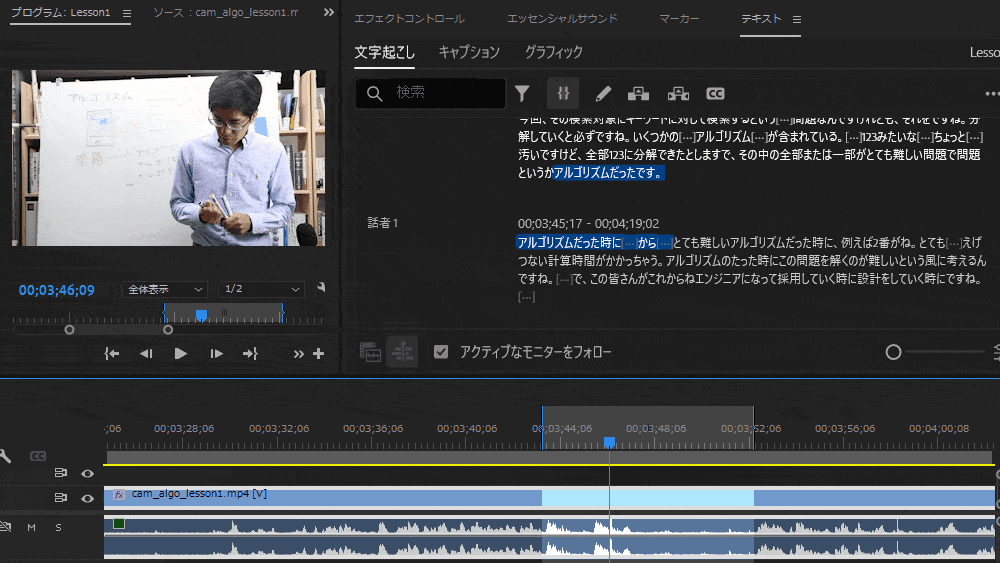Image resolution: width=1000 pixels, height=563 pixels.
Task: Open the Program: Lesson1 panel menu
Action: point(127,13)
